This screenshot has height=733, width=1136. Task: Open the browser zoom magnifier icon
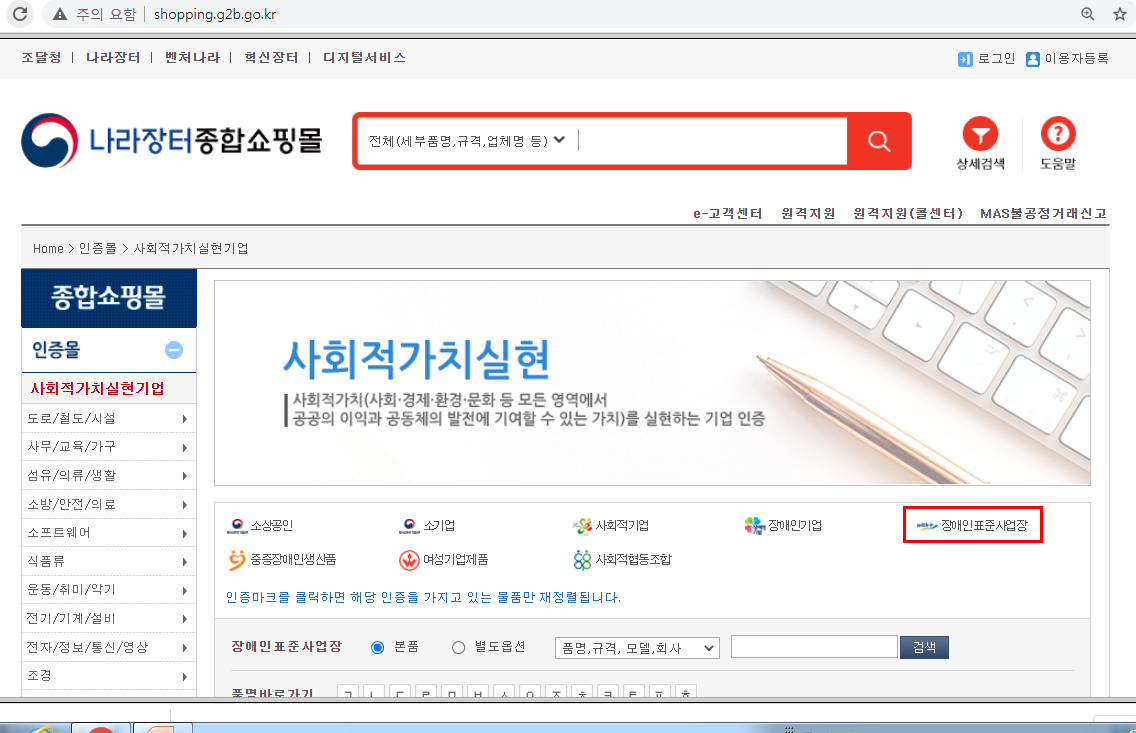pos(1087,14)
